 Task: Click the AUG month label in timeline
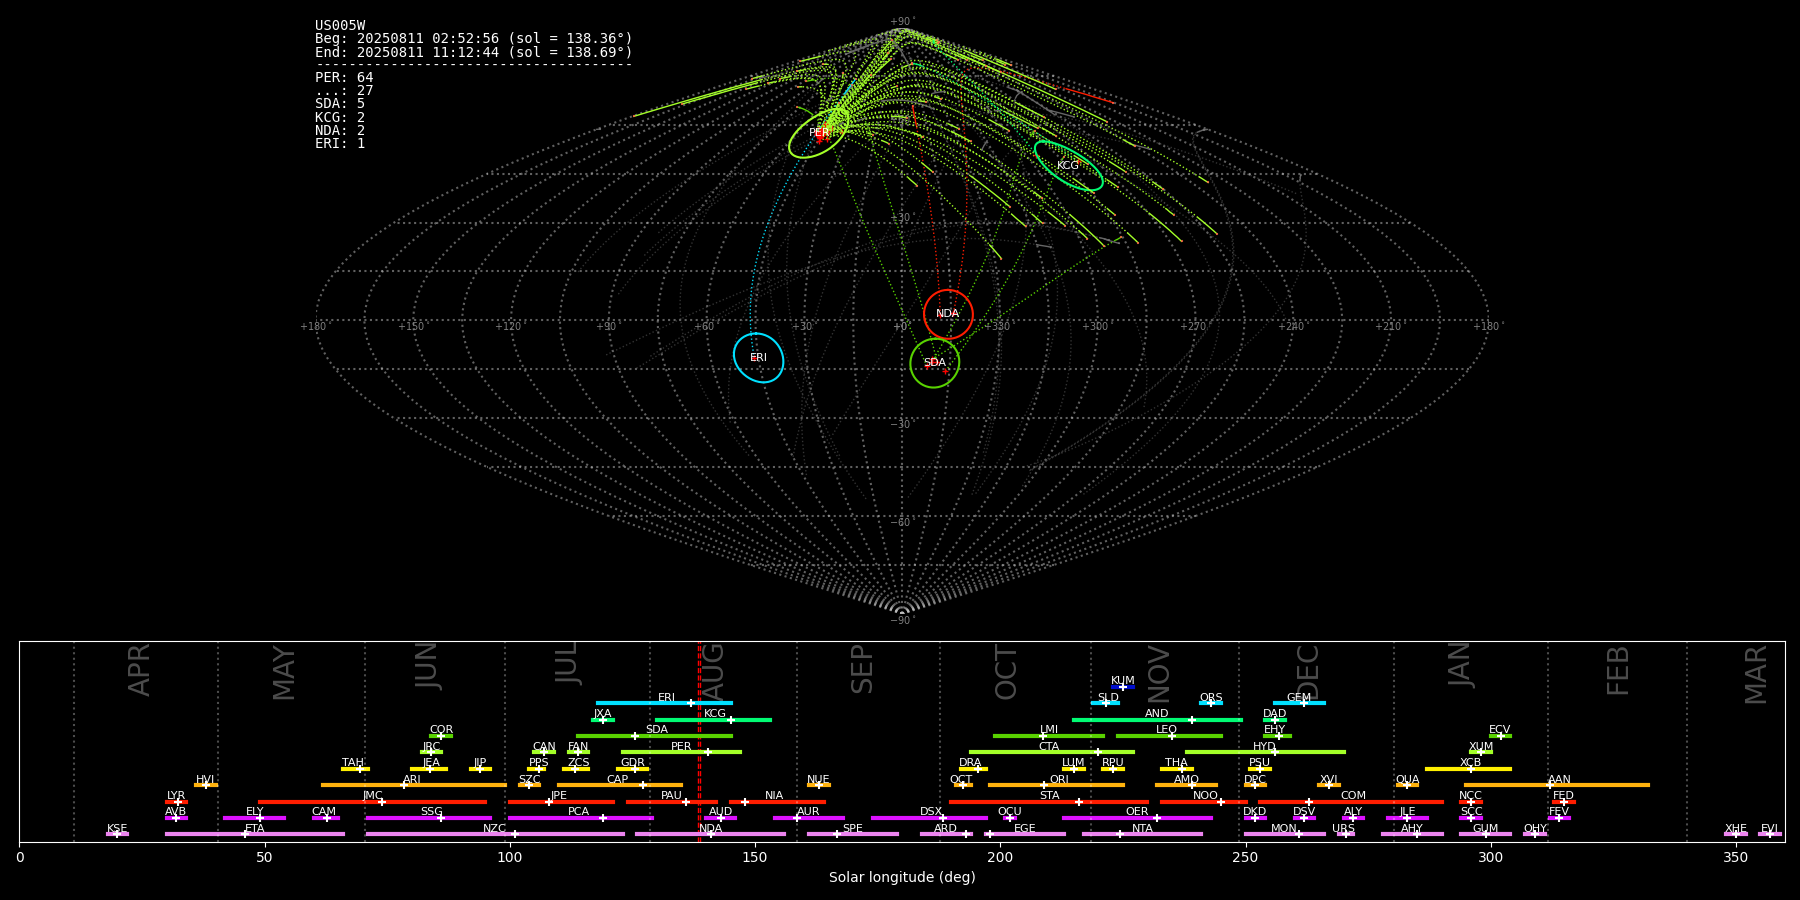coord(712,670)
